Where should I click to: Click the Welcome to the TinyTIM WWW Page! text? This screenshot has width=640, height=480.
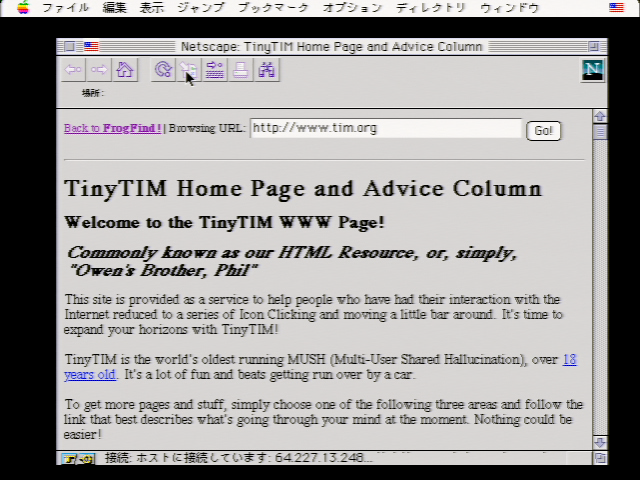tap(224, 222)
